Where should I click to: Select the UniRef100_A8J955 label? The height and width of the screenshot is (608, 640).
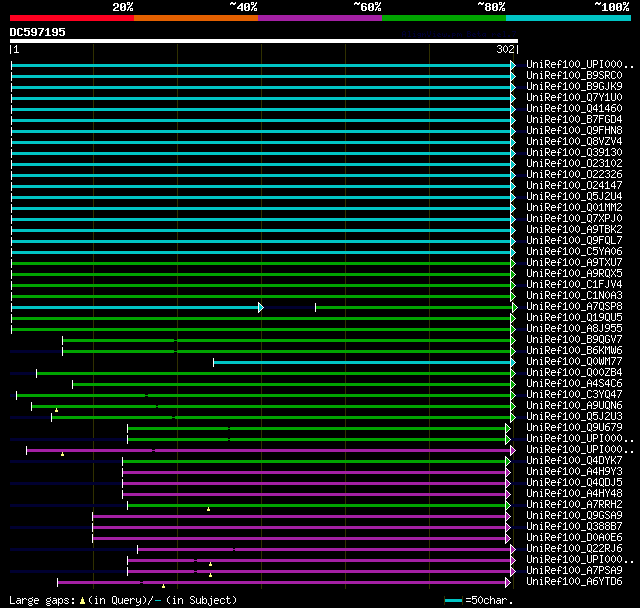pyautogui.click(x=574, y=329)
